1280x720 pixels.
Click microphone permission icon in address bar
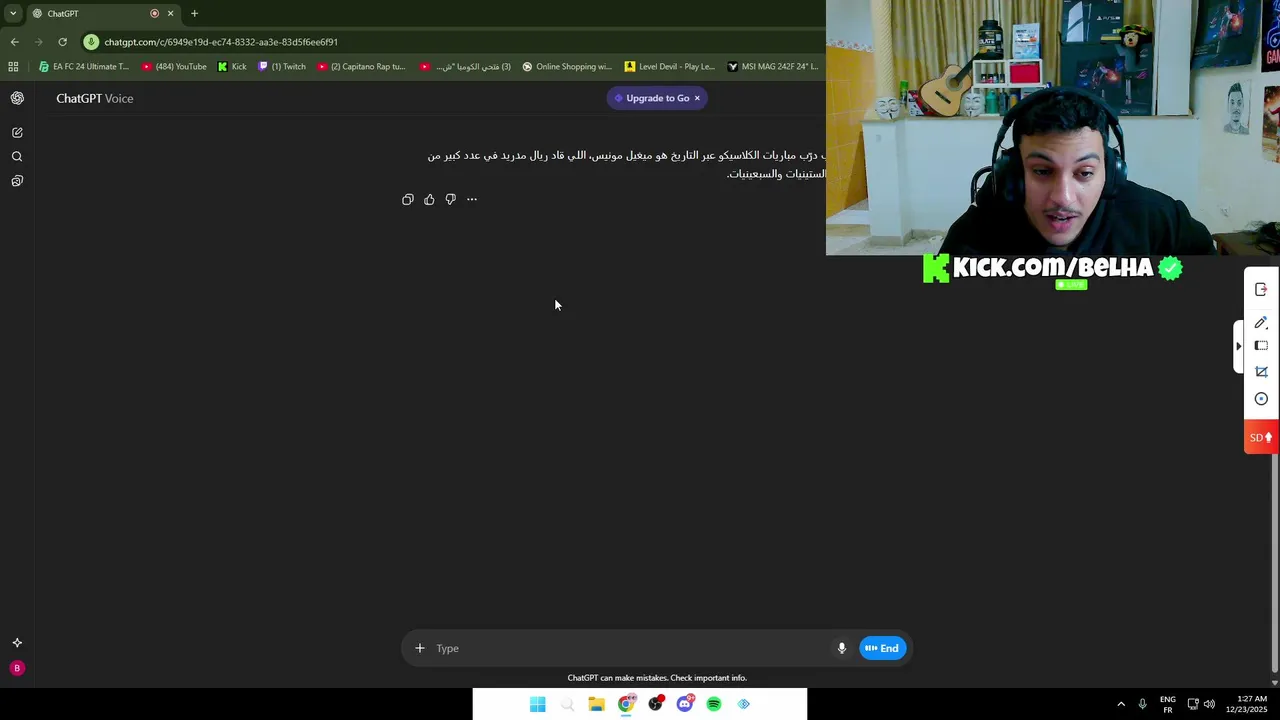(x=91, y=42)
